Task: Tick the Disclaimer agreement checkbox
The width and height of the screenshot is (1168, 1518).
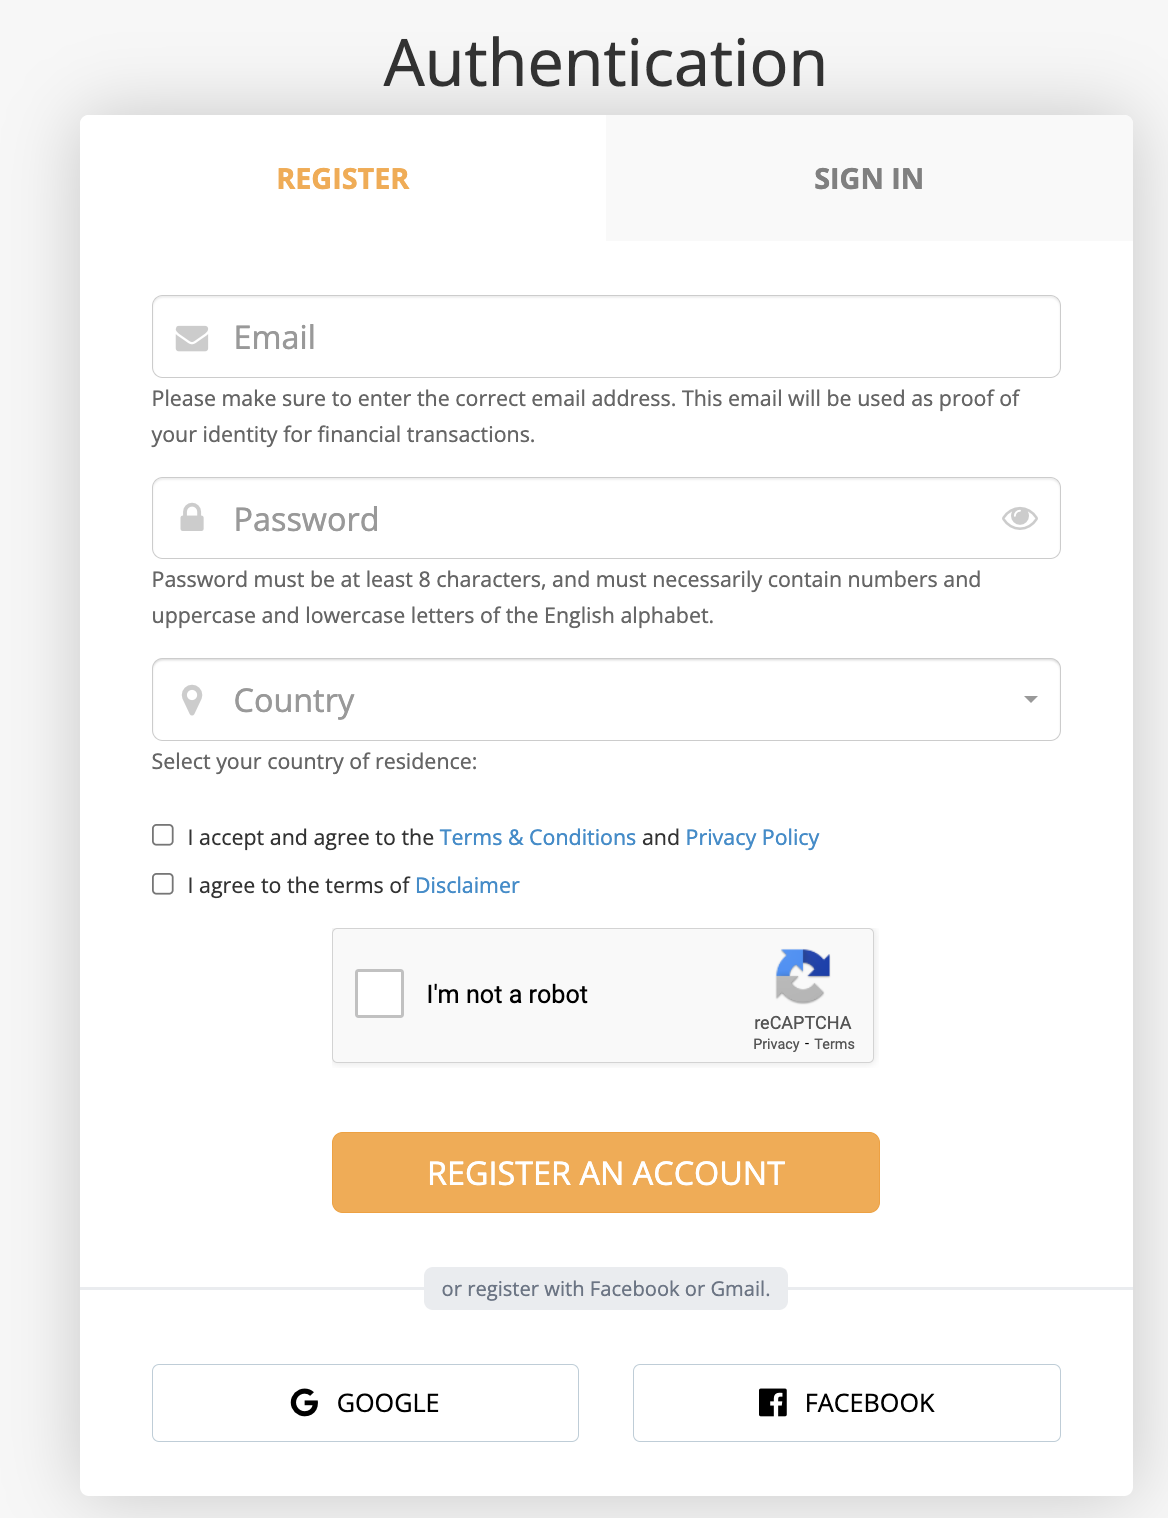Action: pos(163,884)
